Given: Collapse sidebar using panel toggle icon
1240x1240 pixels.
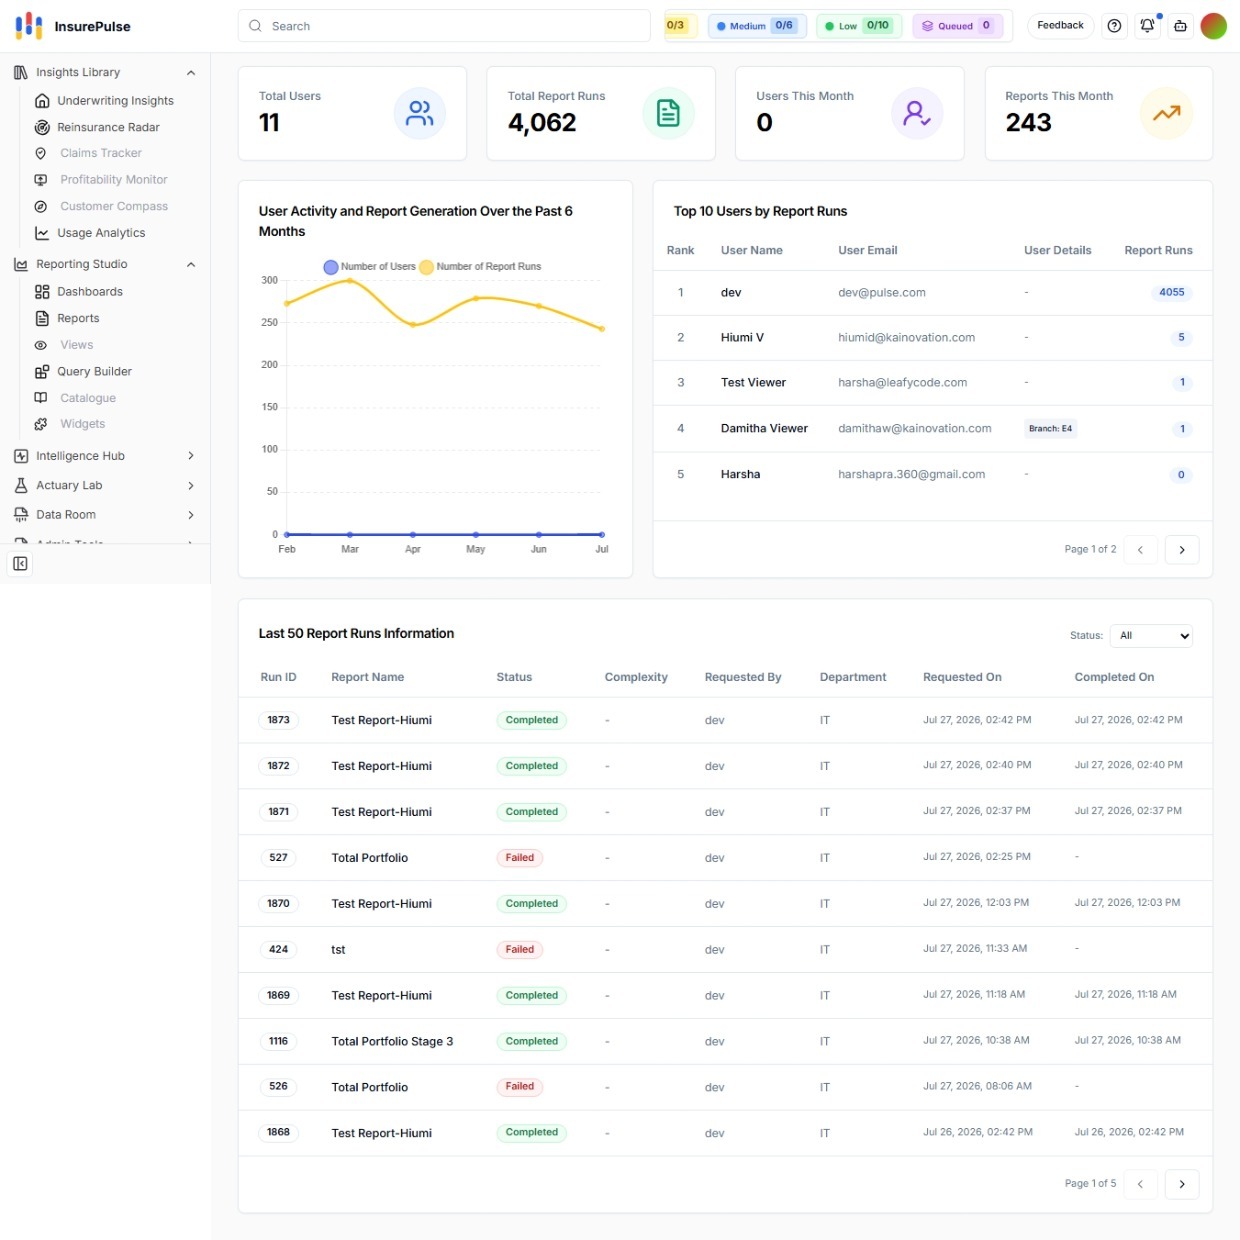Looking at the screenshot, I should point(20,564).
